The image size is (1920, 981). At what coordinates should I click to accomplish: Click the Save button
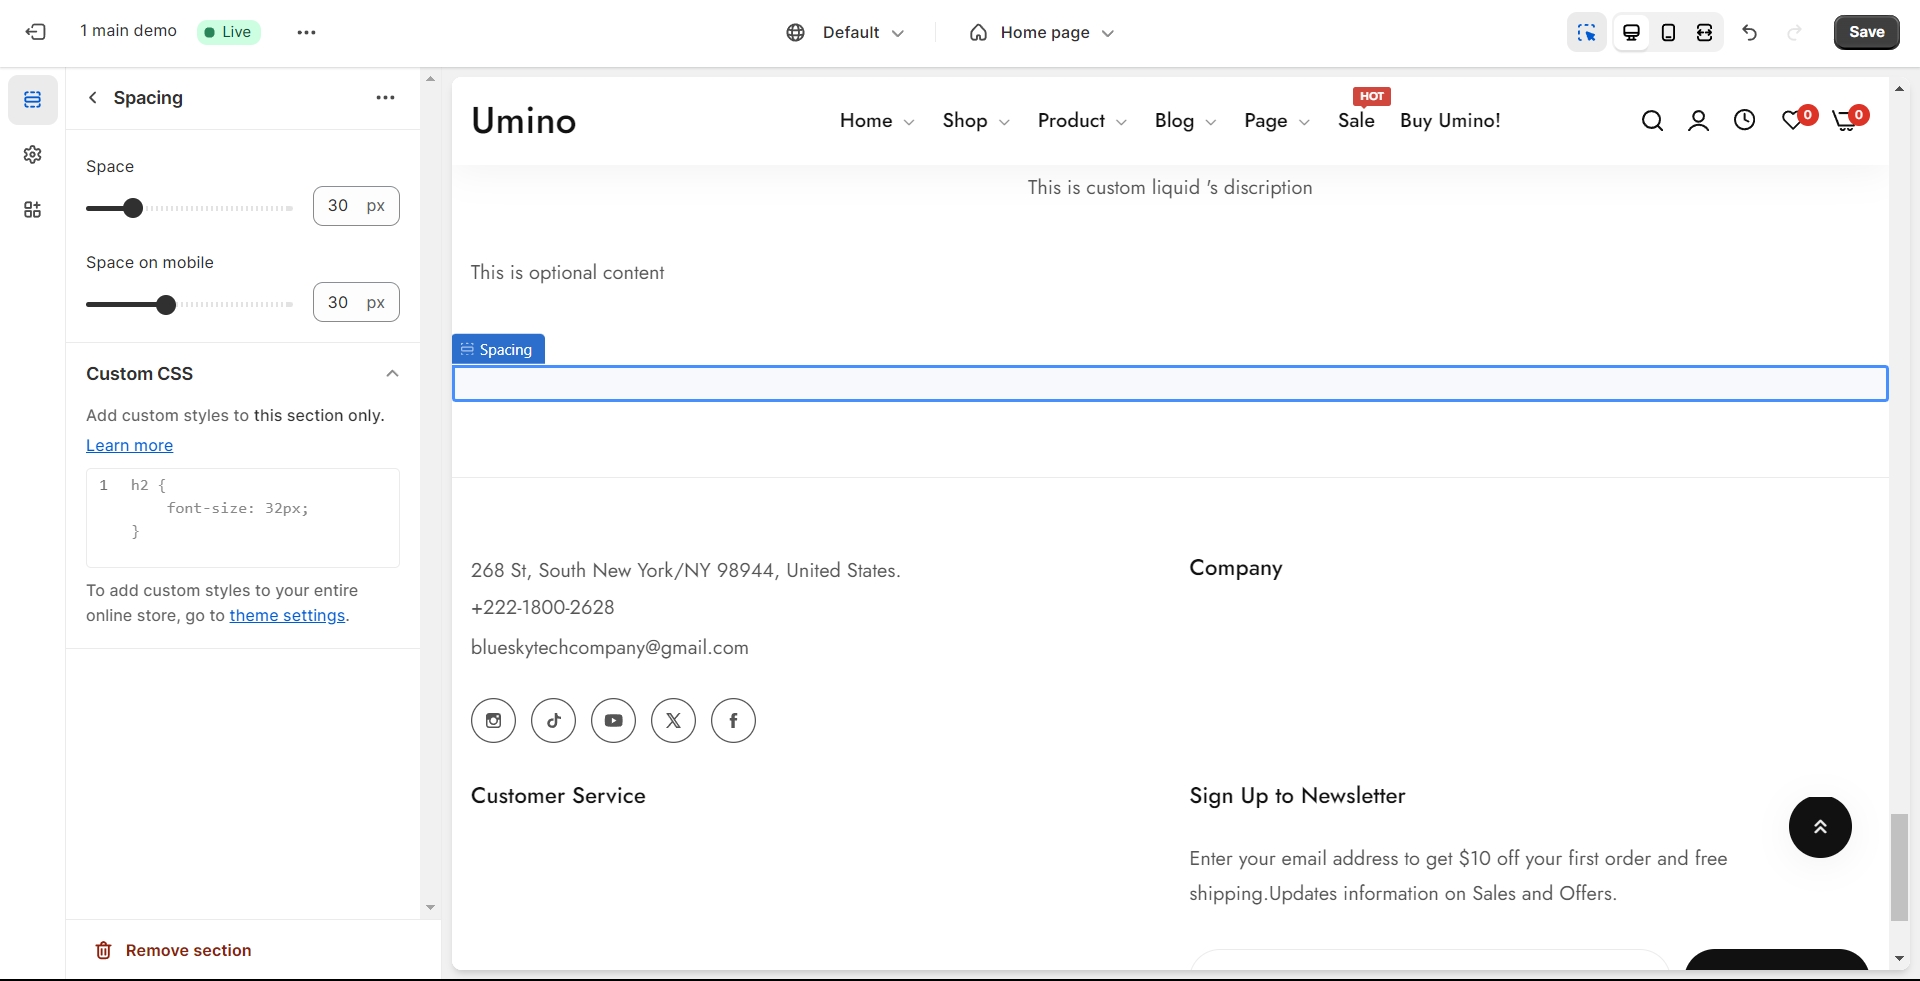click(1866, 32)
